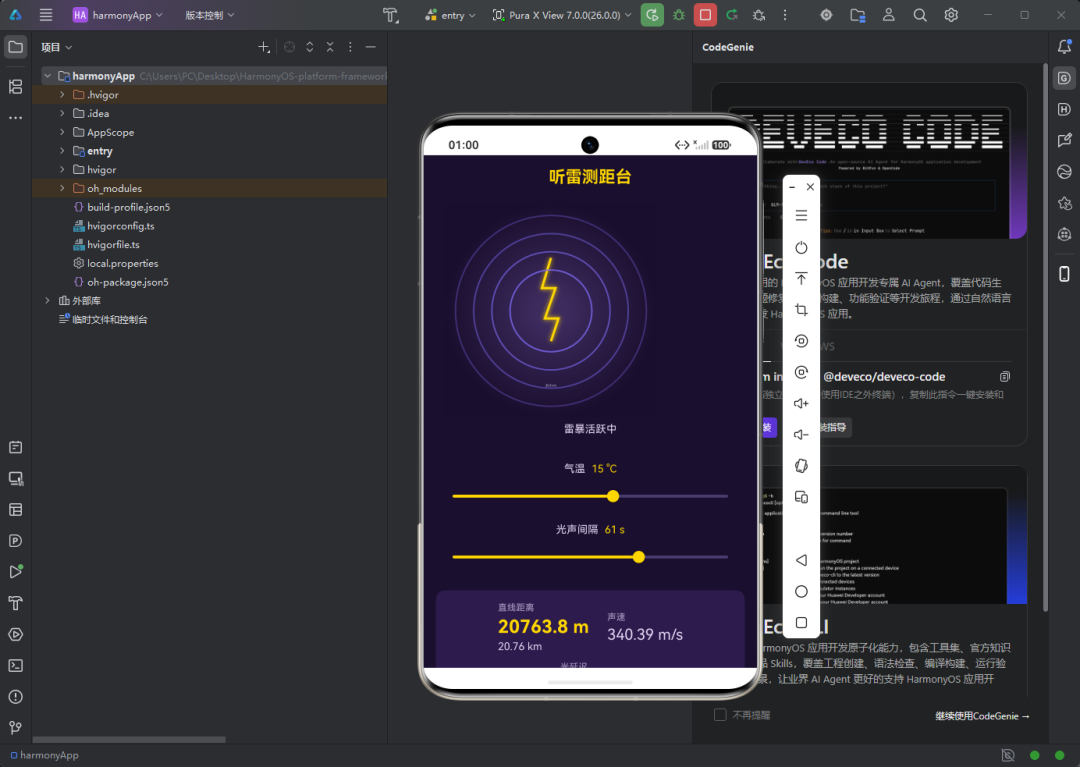Open the user account icon
The height and width of the screenshot is (767, 1080).
click(x=889, y=14)
